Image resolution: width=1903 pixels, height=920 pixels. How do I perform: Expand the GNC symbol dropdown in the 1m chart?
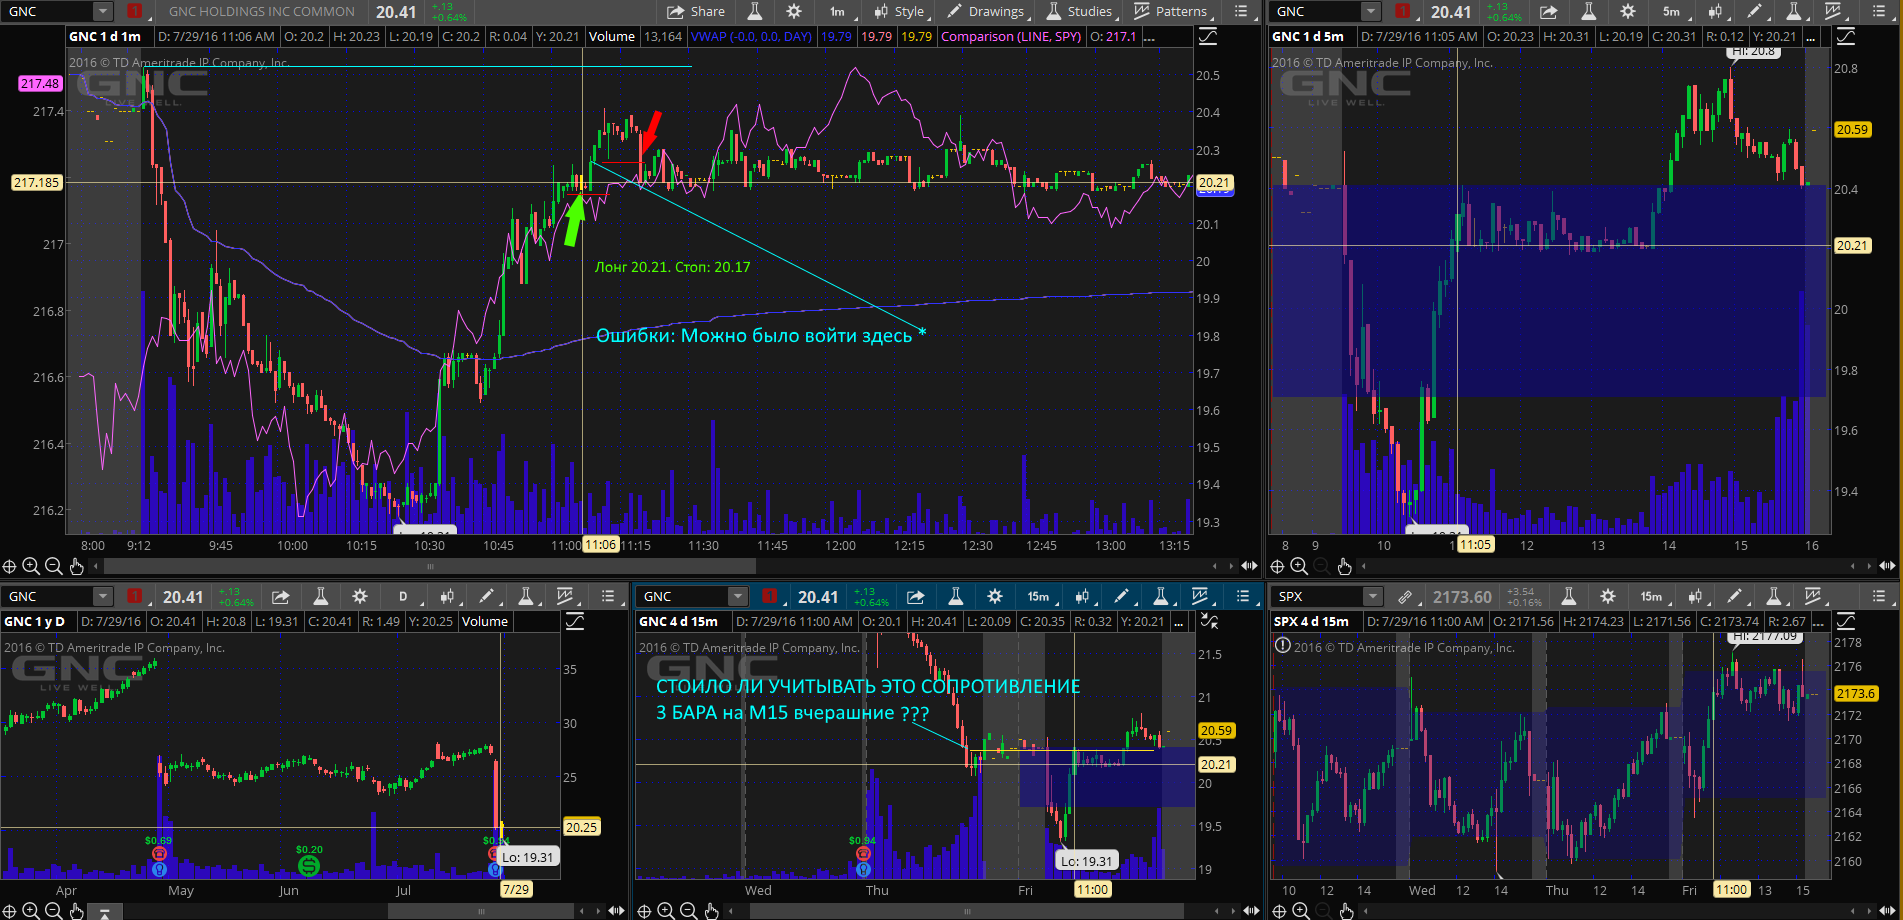103,12
